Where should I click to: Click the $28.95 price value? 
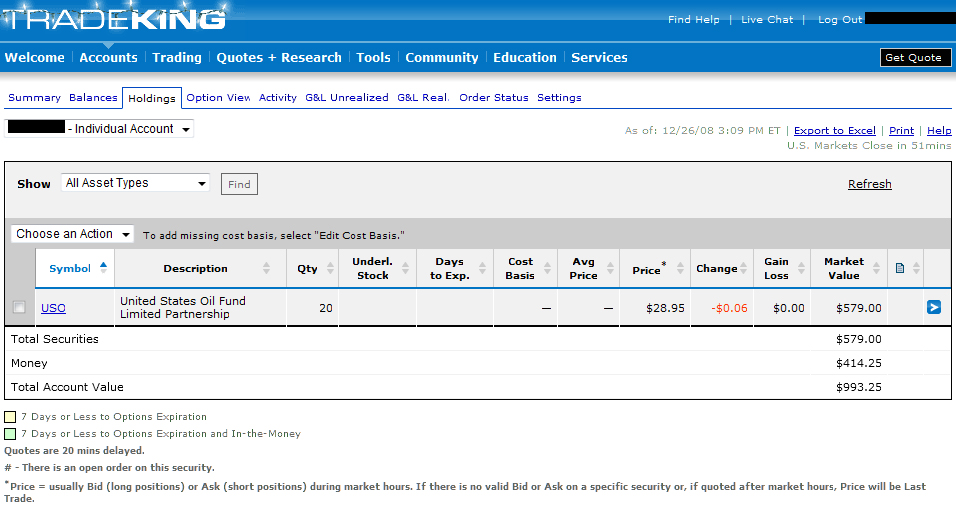[x=665, y=308]
